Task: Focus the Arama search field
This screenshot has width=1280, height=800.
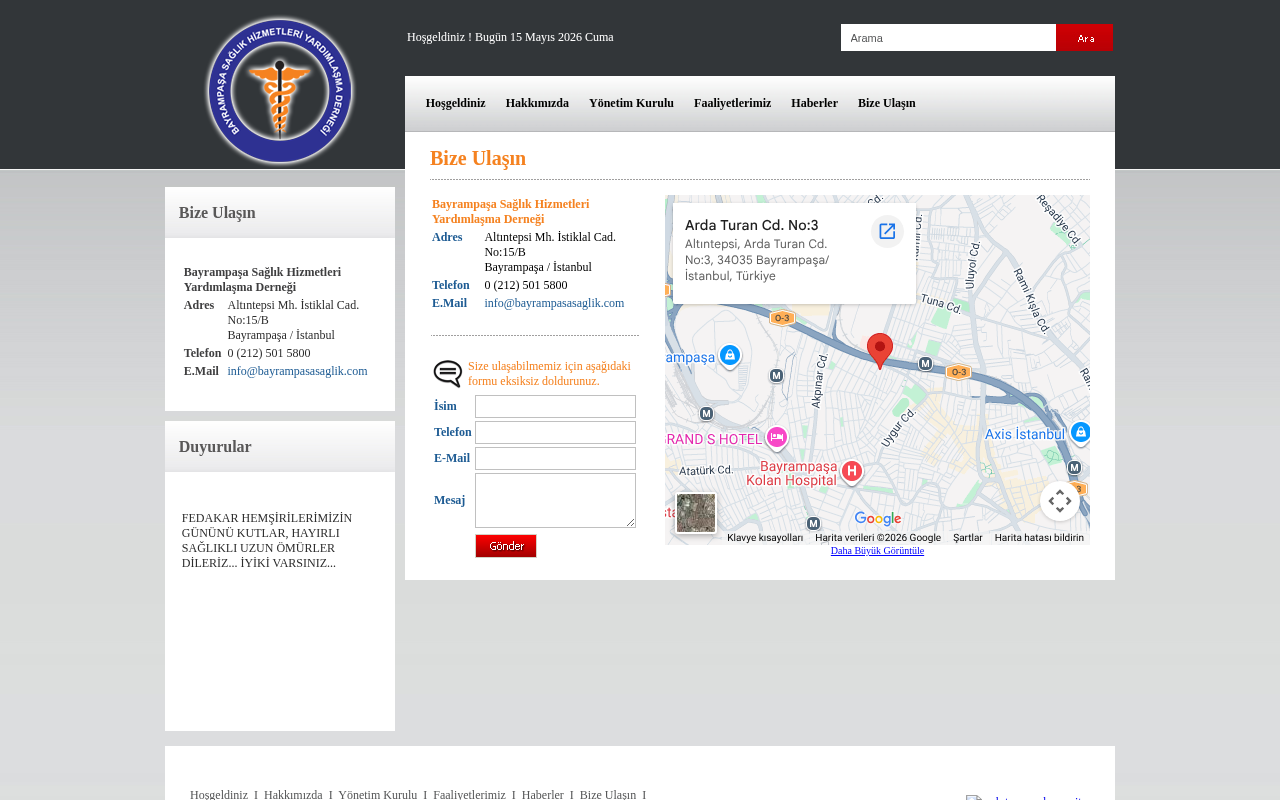Action: [x=948, y=38]
